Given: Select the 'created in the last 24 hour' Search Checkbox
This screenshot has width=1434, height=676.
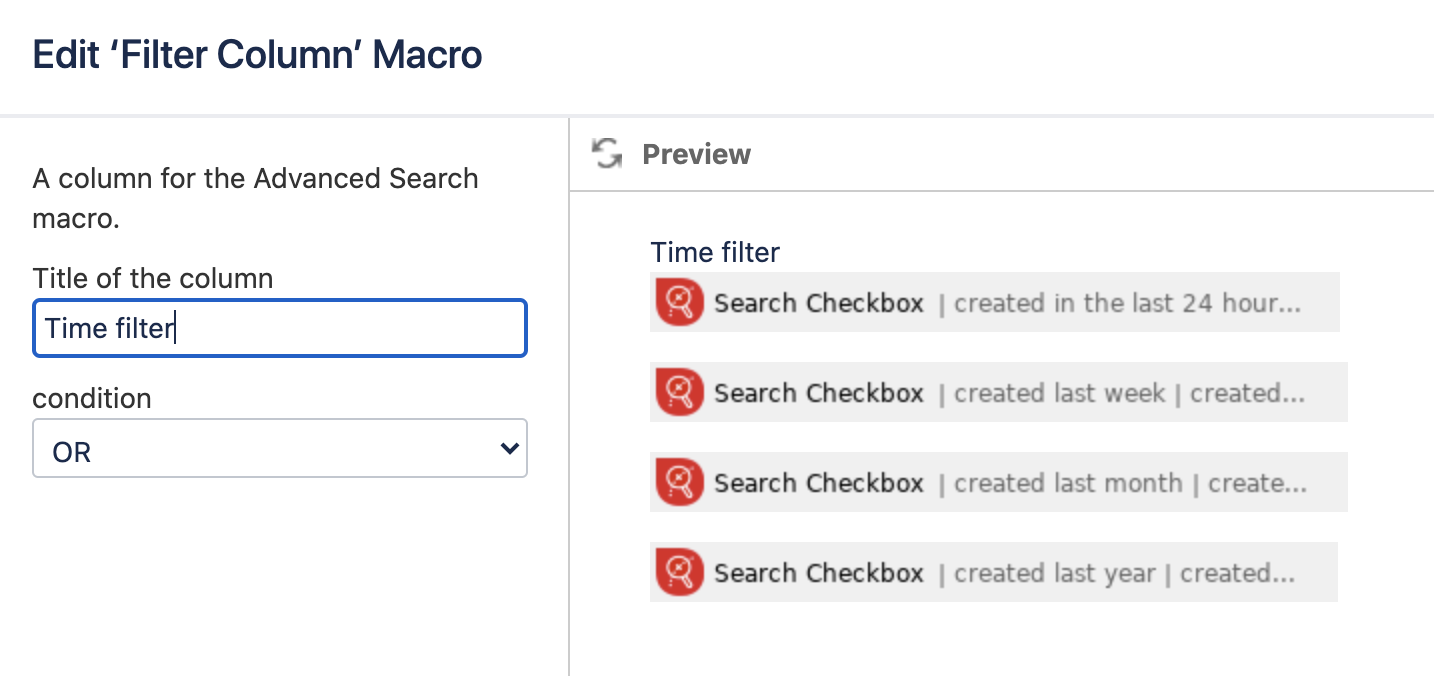Looking at the screenshot, I should tap(995, 302).
